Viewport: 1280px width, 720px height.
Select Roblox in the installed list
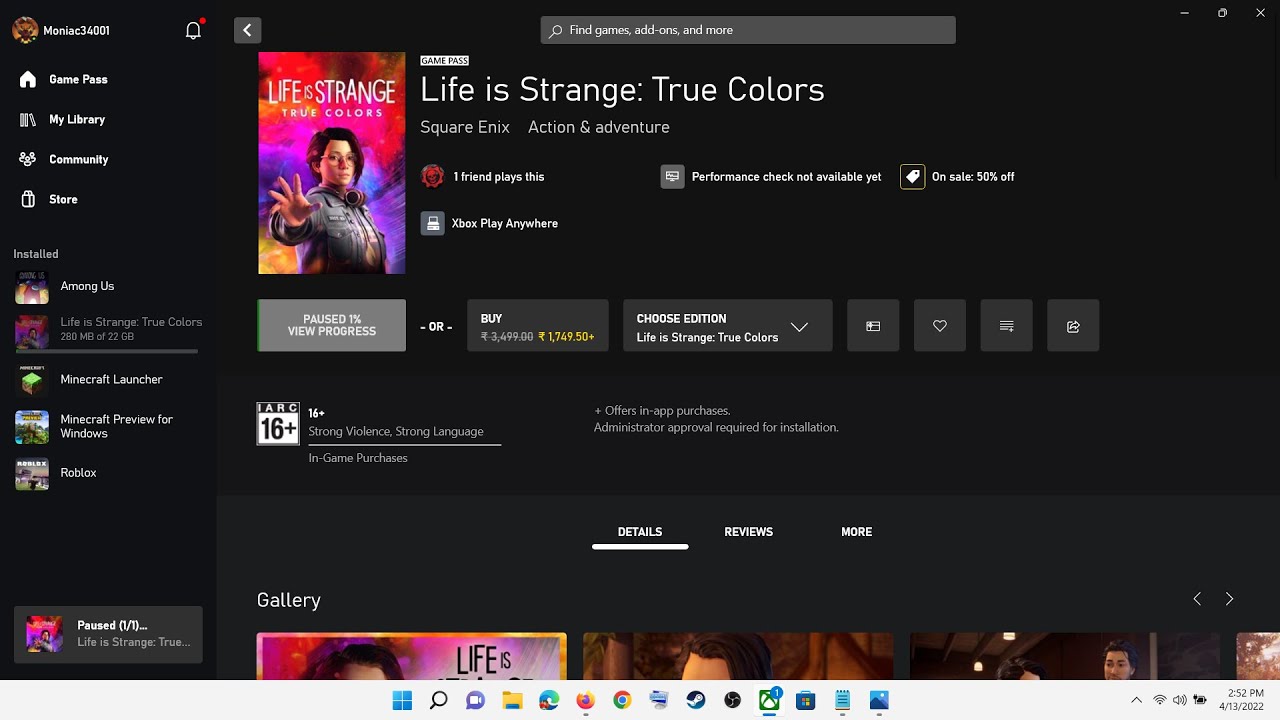[x=108, y=473]
